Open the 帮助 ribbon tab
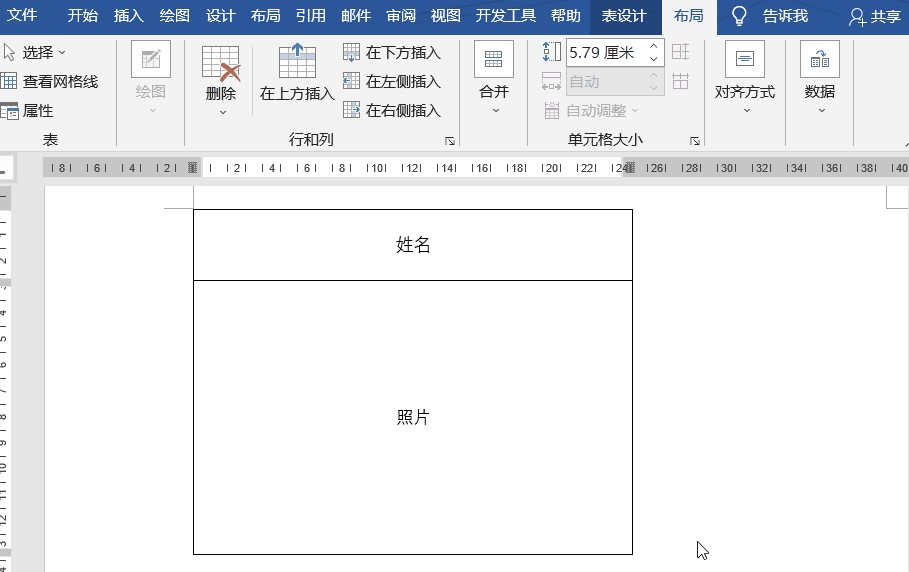Image resolution: width=909 pixels, height=572 pixels. (566, 16)
